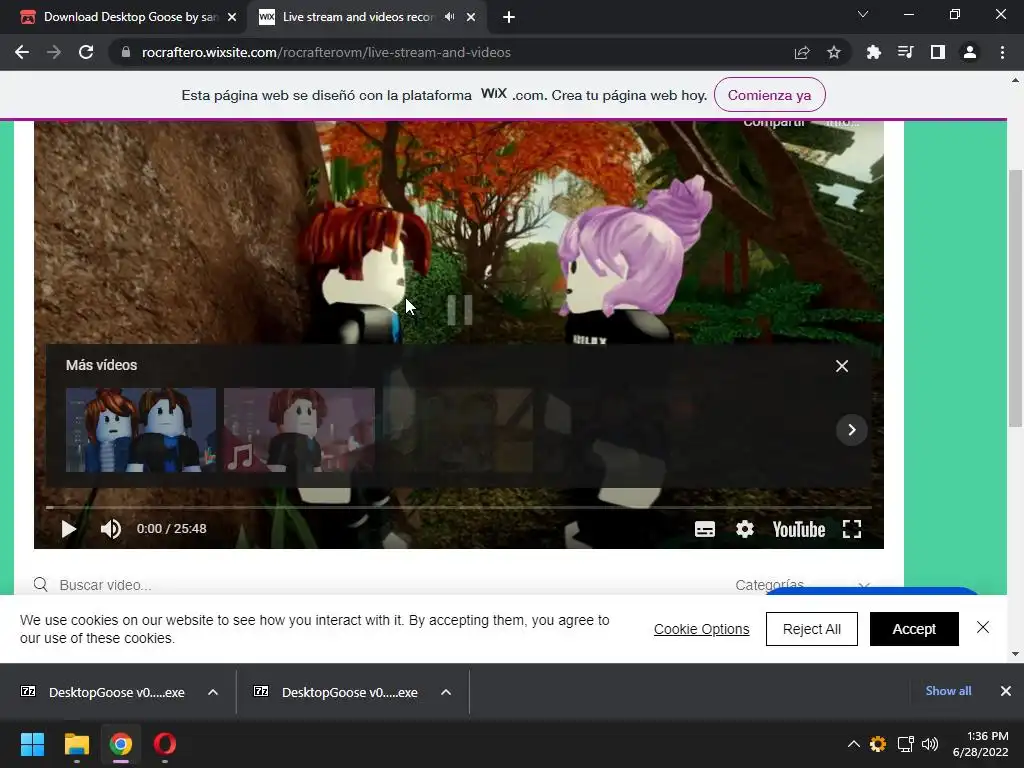The width and height of the screenshot is (1024, 768).
Task: Go back to the previous page
Action: point(22,52)
